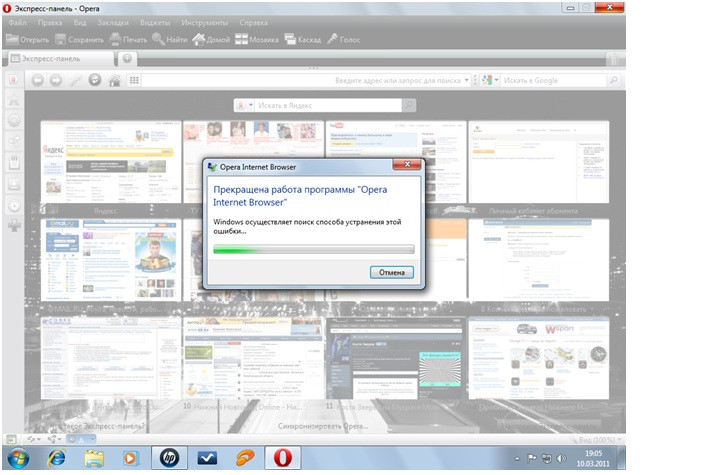Open the Закладки menu
This screenshot has width=724, height=475.
(x=113, y=22)
